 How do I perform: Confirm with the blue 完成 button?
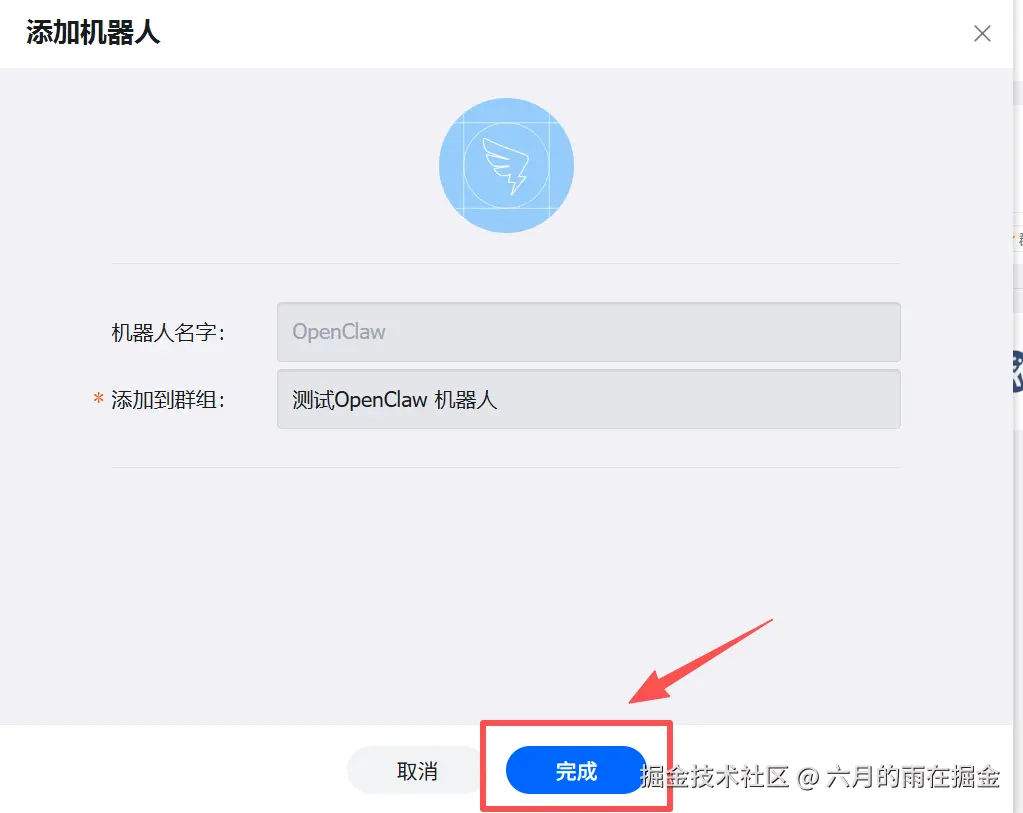tap(576, 771)
